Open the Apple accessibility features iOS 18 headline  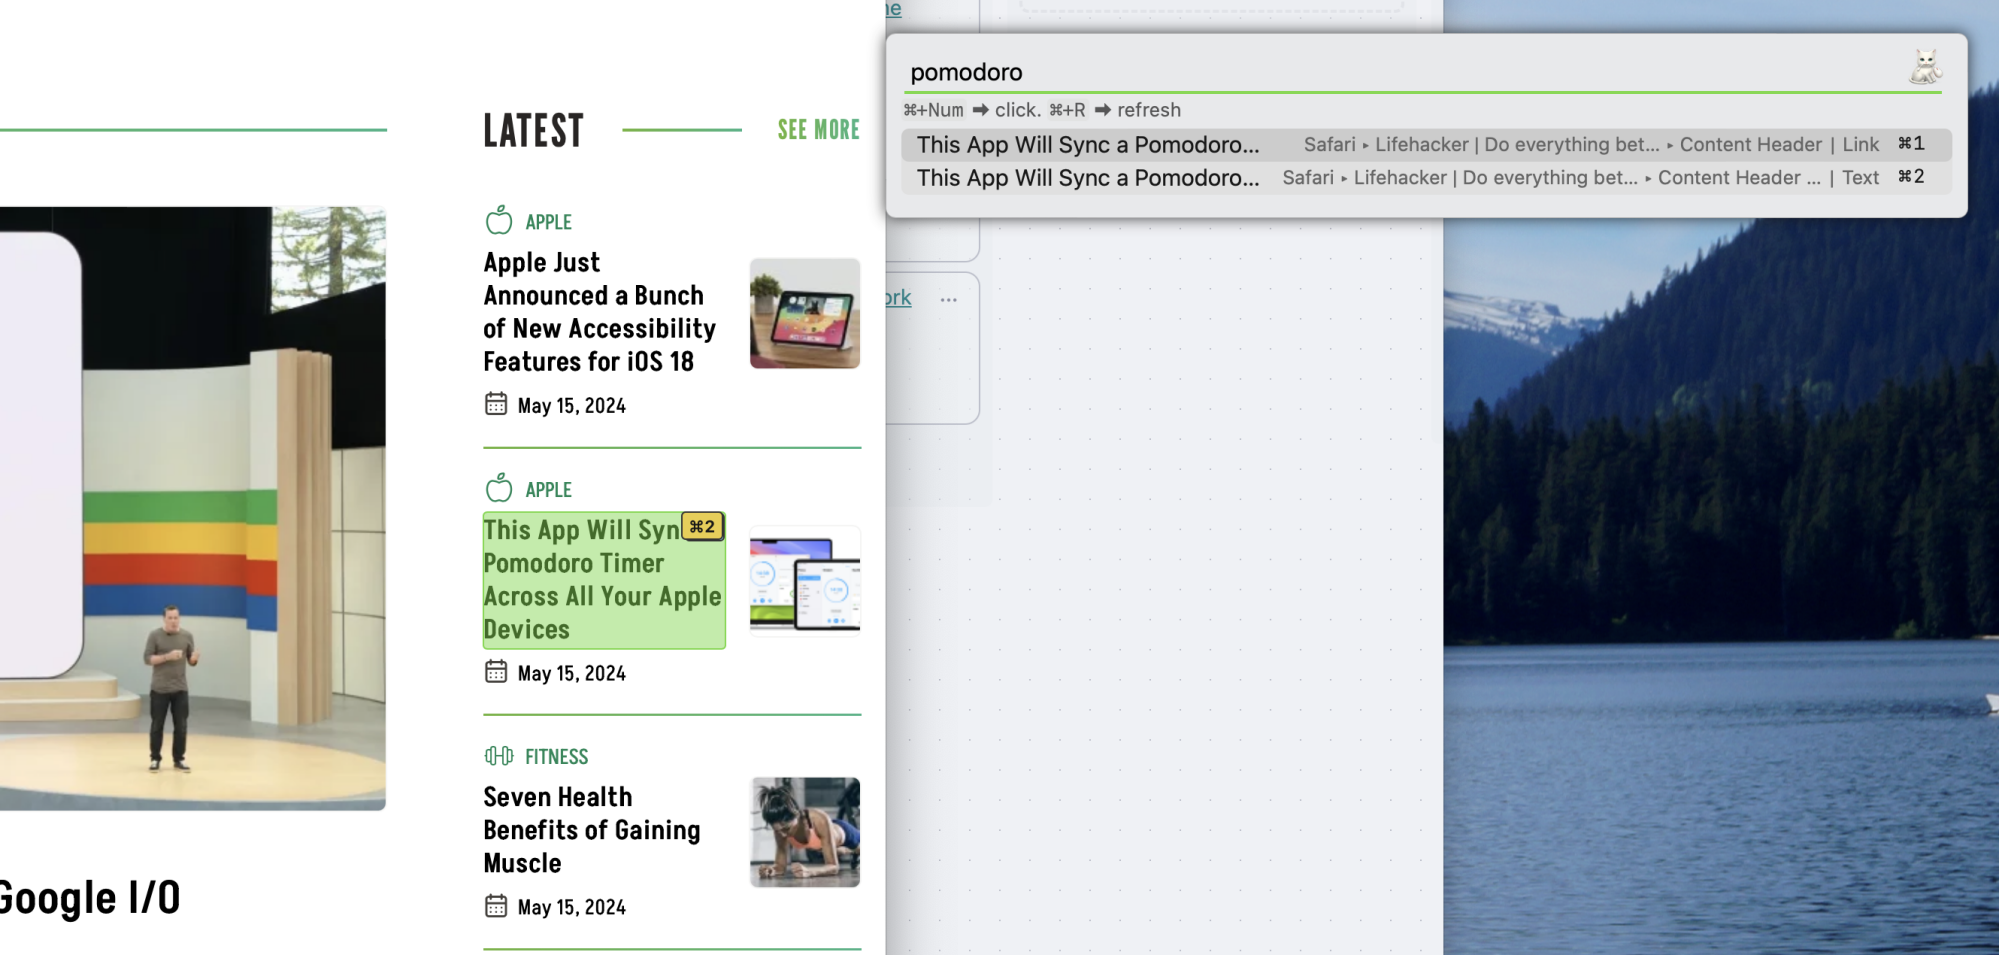click(x=599, y=312)
